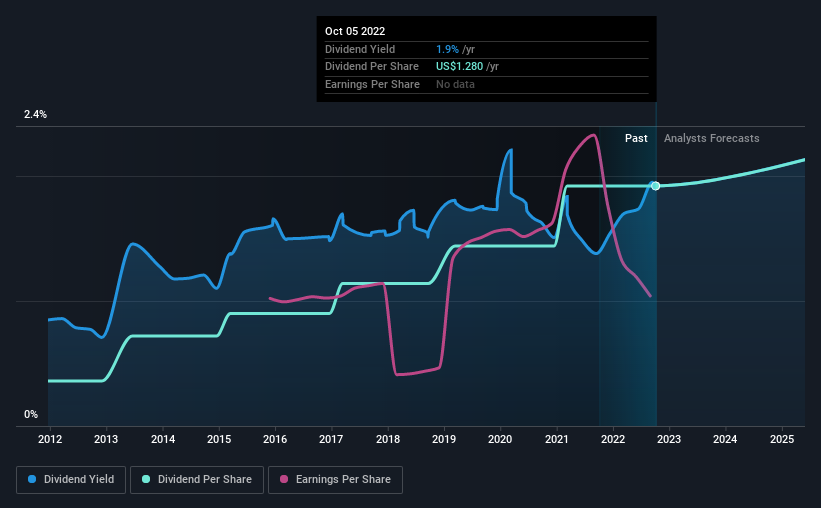Click the 2012 x-axis label
The width and height of the screenshot is (821, 508).
[x=50, y=439]
